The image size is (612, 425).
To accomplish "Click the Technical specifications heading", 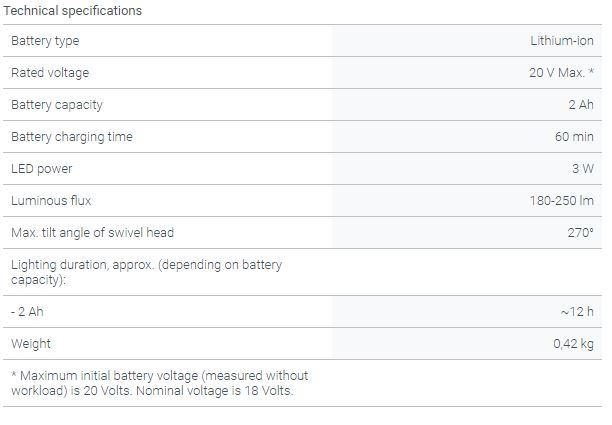I will [74, 11].
